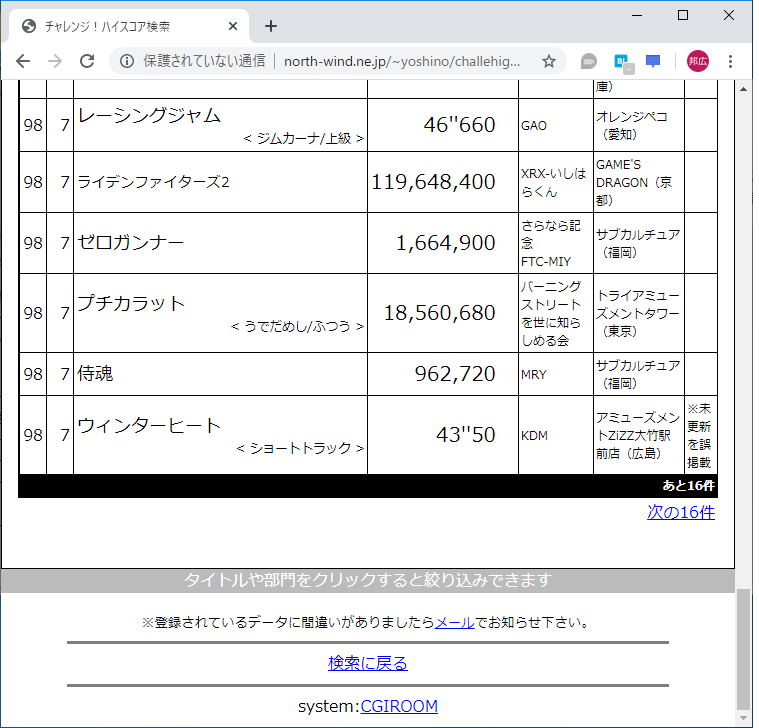759x728 pixels.
Task: Click the browser back arrow
Action: click(23, 61)
